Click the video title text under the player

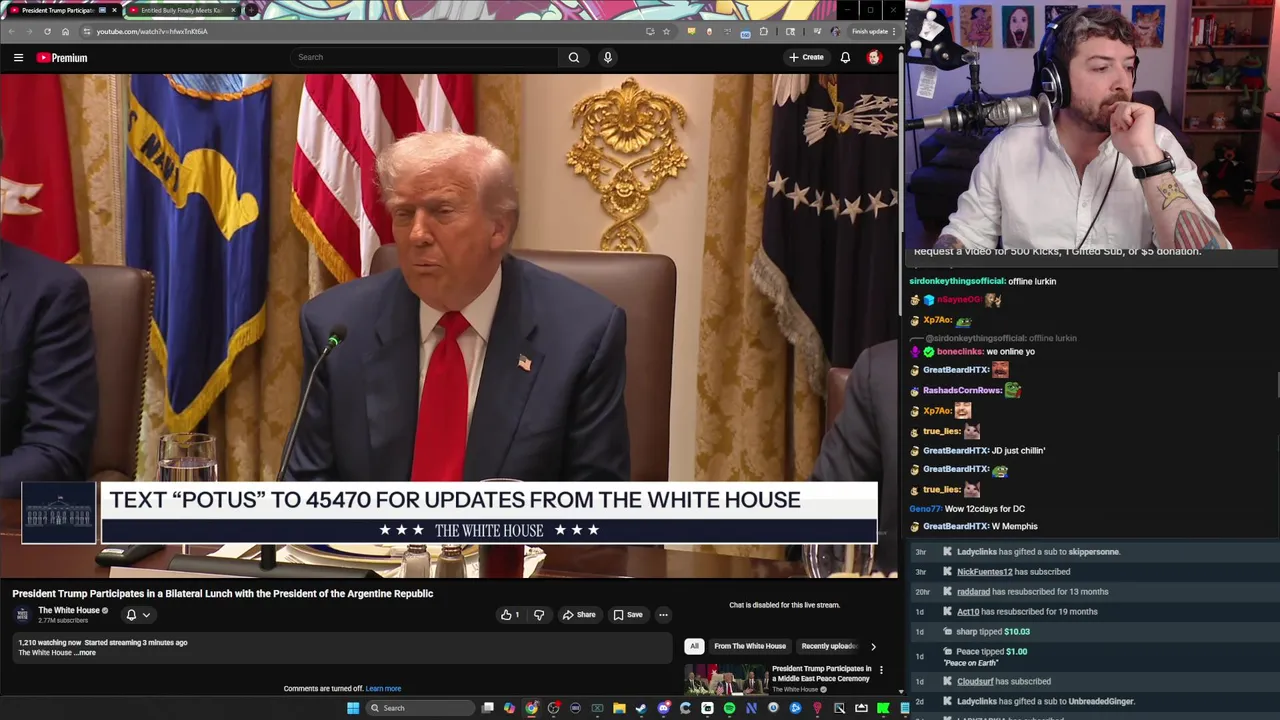point(222,594)
